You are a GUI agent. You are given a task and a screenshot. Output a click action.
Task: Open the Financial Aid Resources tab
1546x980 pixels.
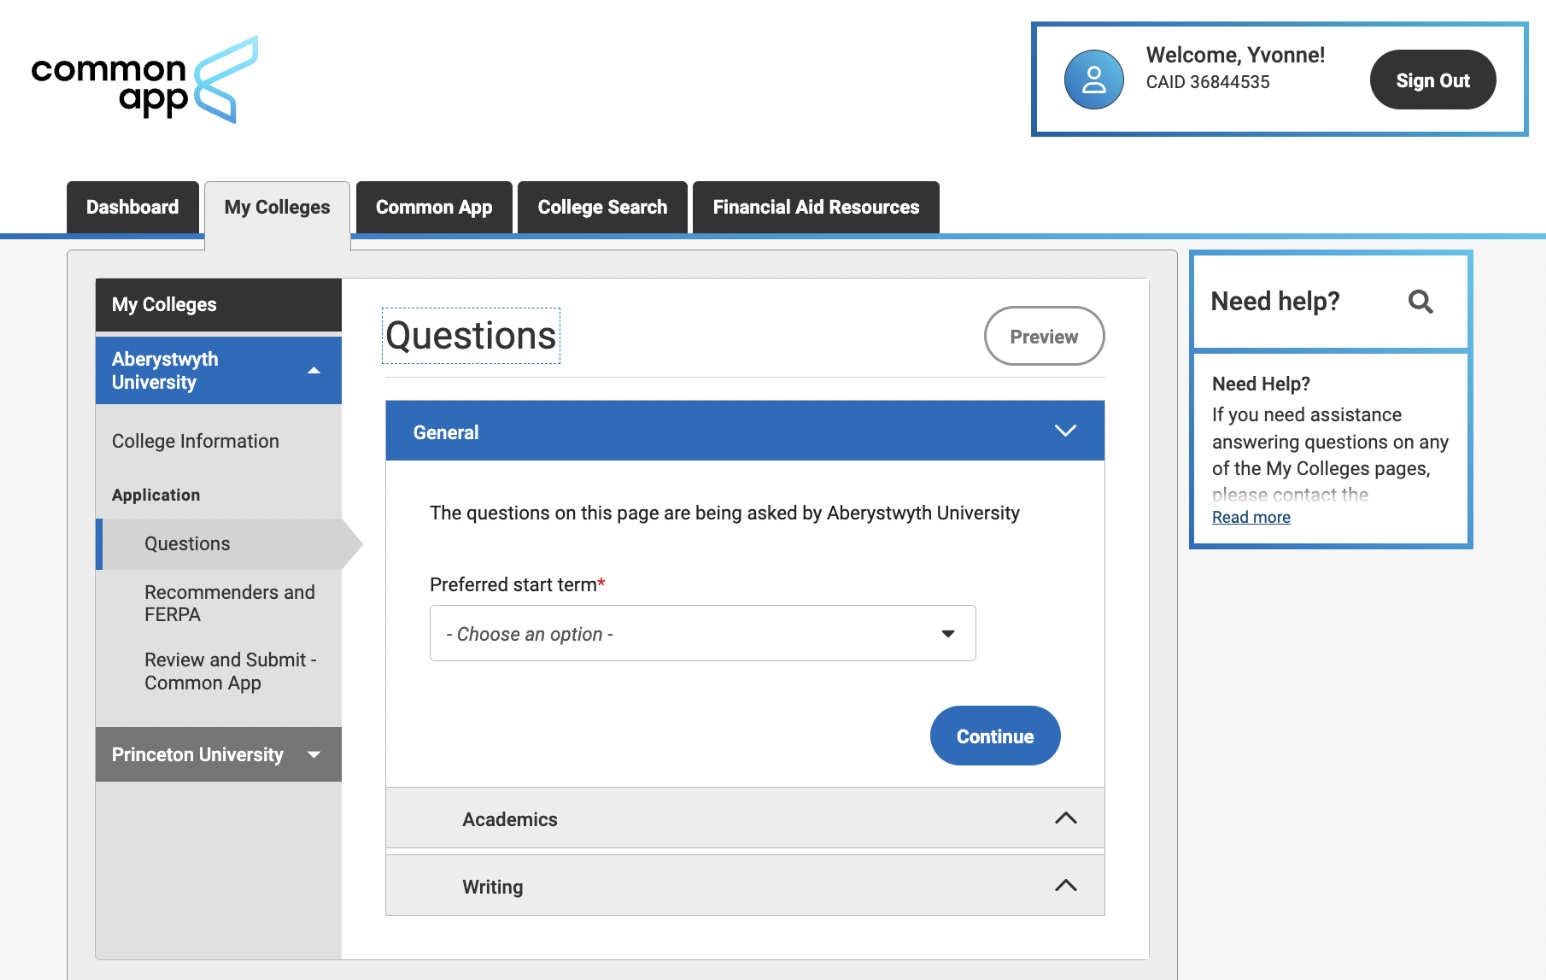[x=816, y=207]
